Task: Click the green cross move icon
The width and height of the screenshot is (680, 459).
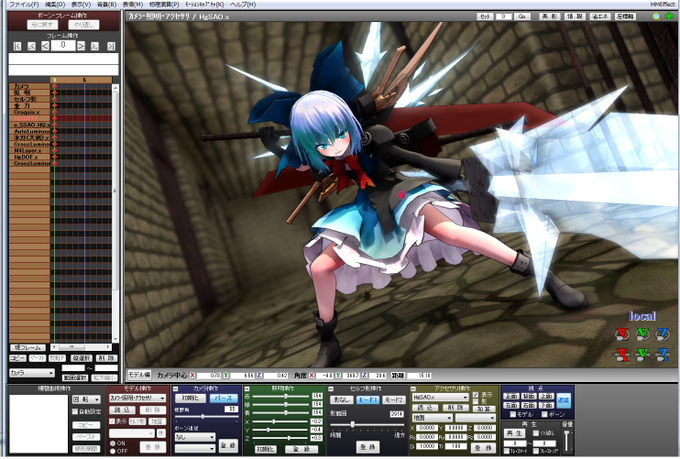Action: point(669,16)
